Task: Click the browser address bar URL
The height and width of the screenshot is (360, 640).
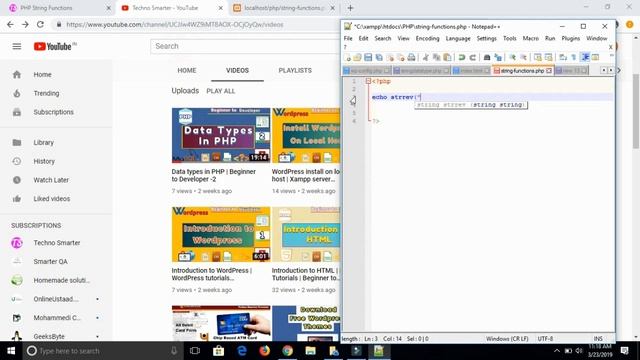Action: [x=175, y=24]
